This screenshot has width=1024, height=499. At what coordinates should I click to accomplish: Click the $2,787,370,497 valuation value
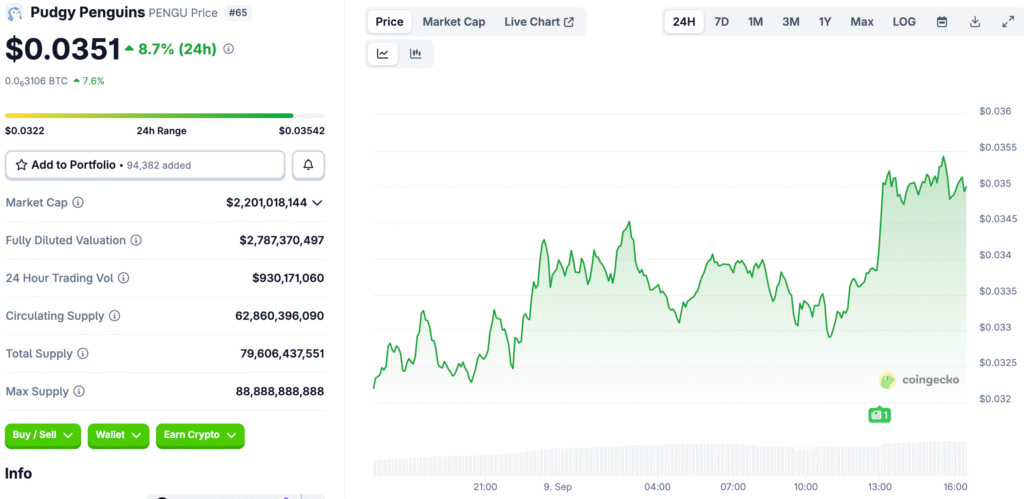coord(281,240)
